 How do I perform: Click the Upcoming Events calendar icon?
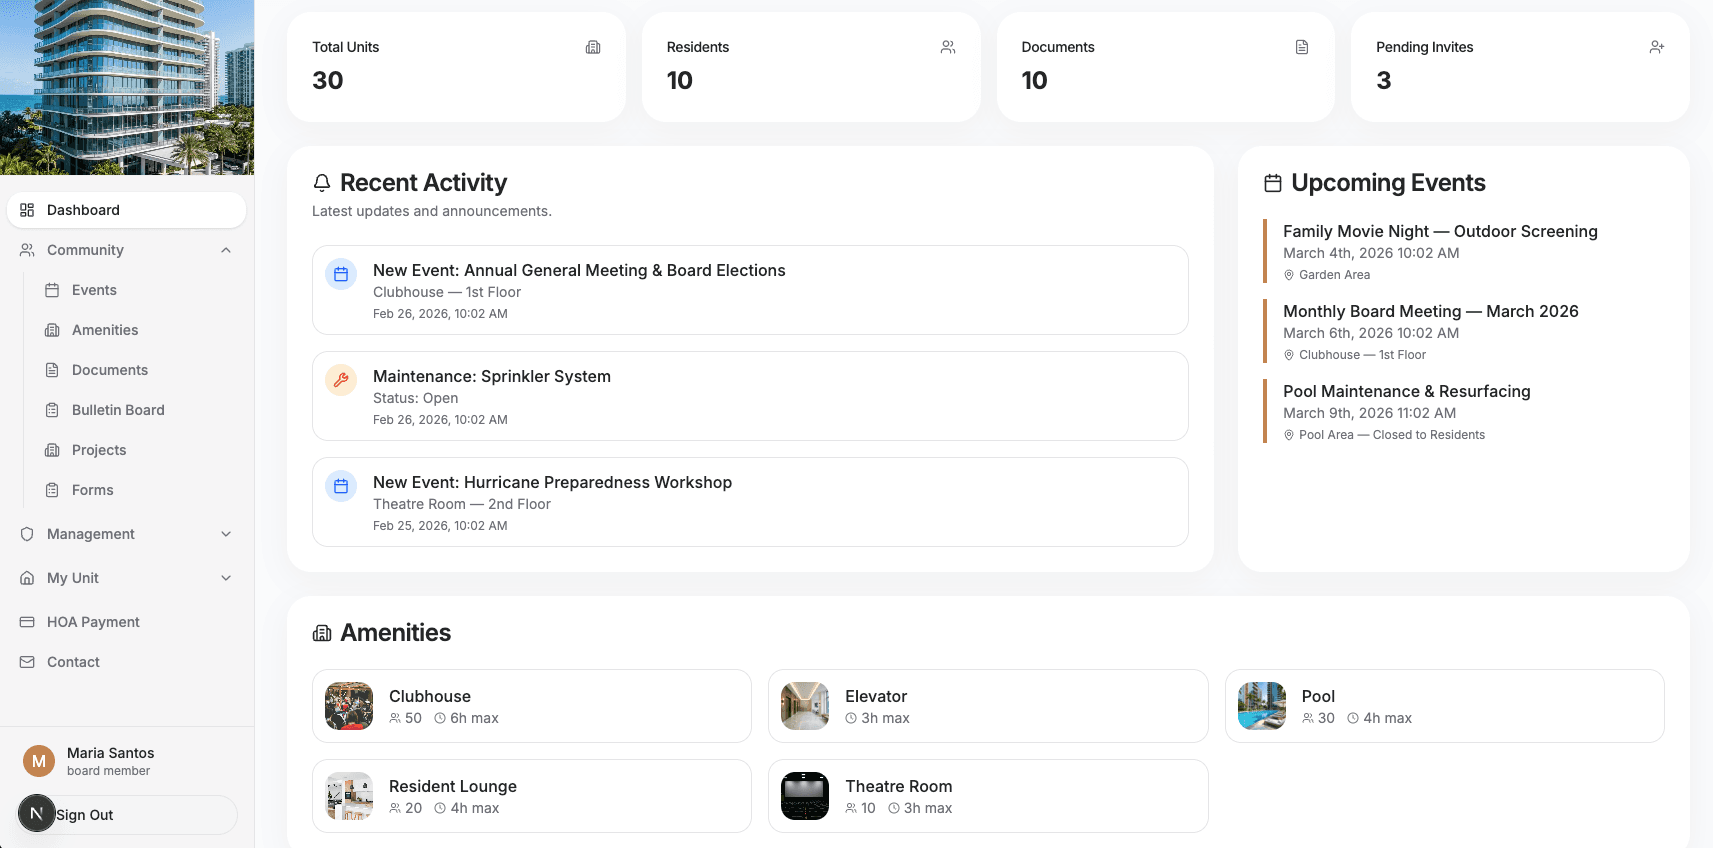(1273, 183)
